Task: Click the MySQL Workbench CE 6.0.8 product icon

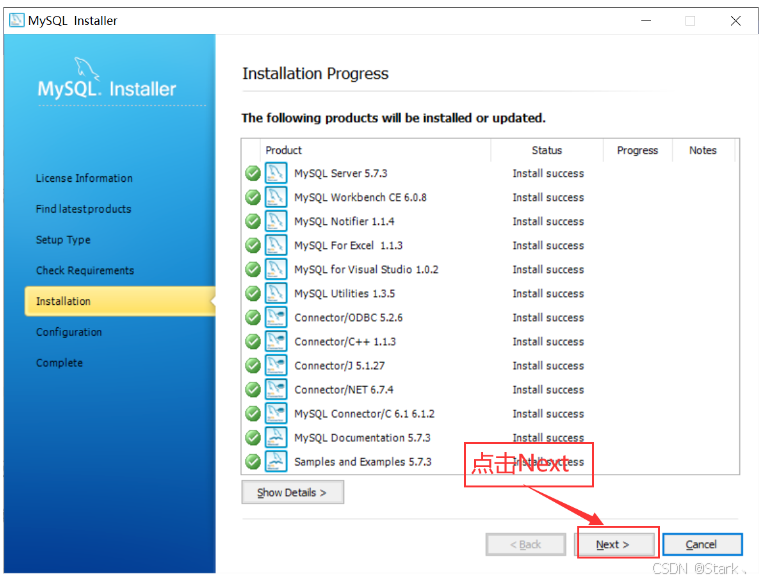Action: point(276,197)
